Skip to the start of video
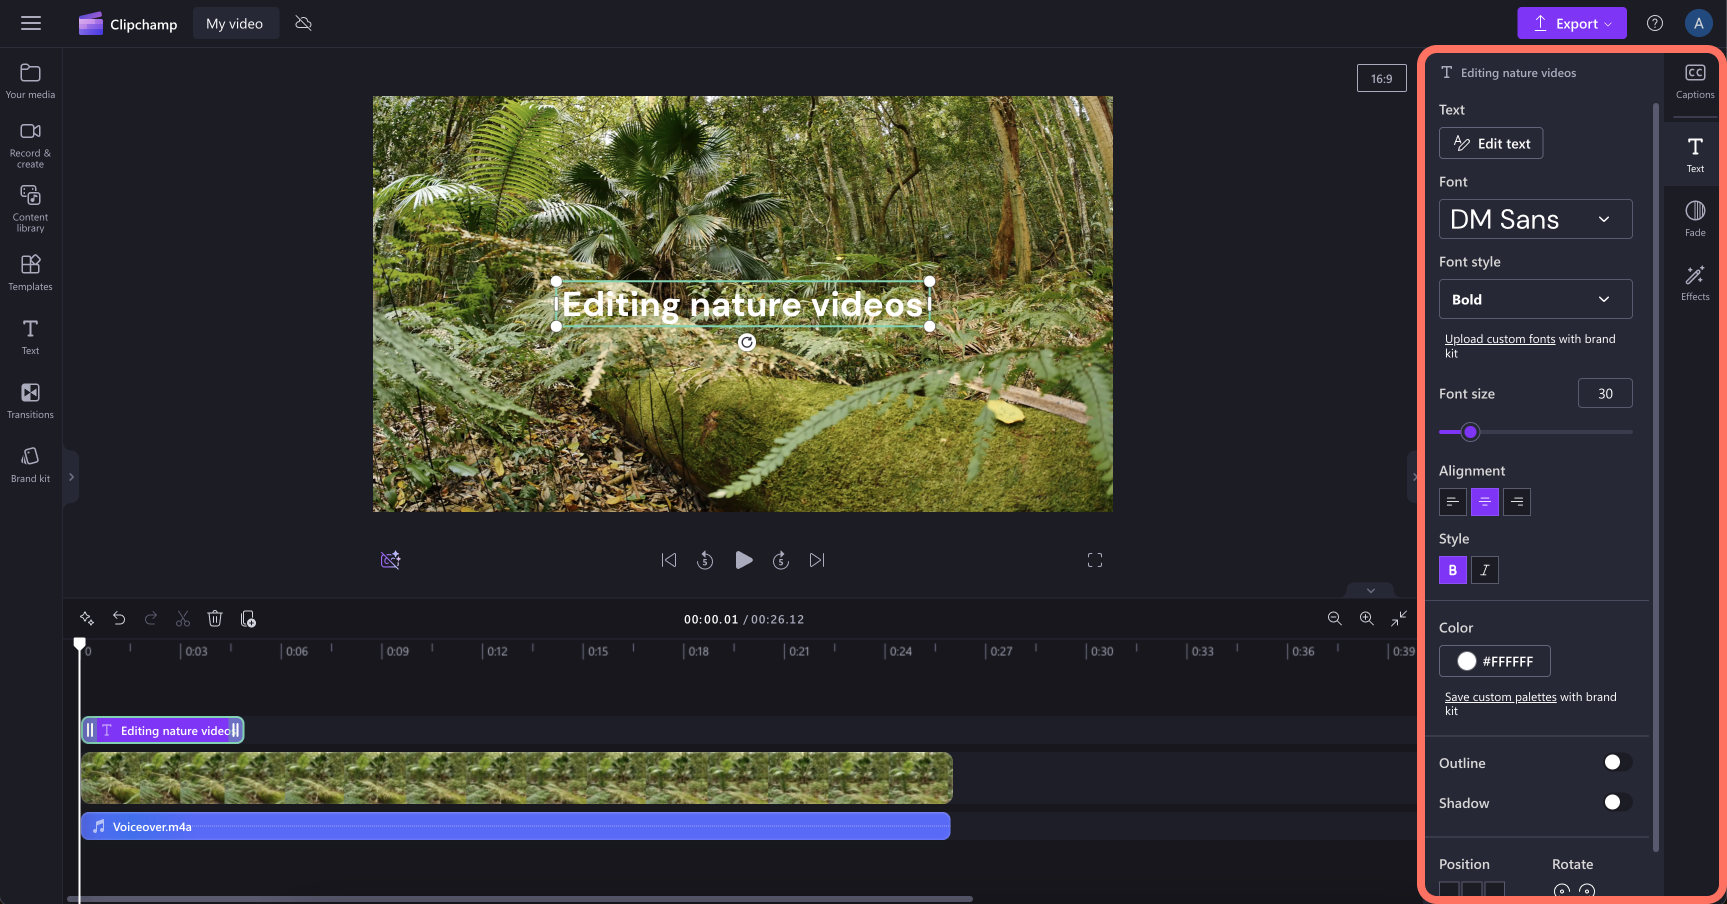 pyautogui.click(x=669, y=560)
